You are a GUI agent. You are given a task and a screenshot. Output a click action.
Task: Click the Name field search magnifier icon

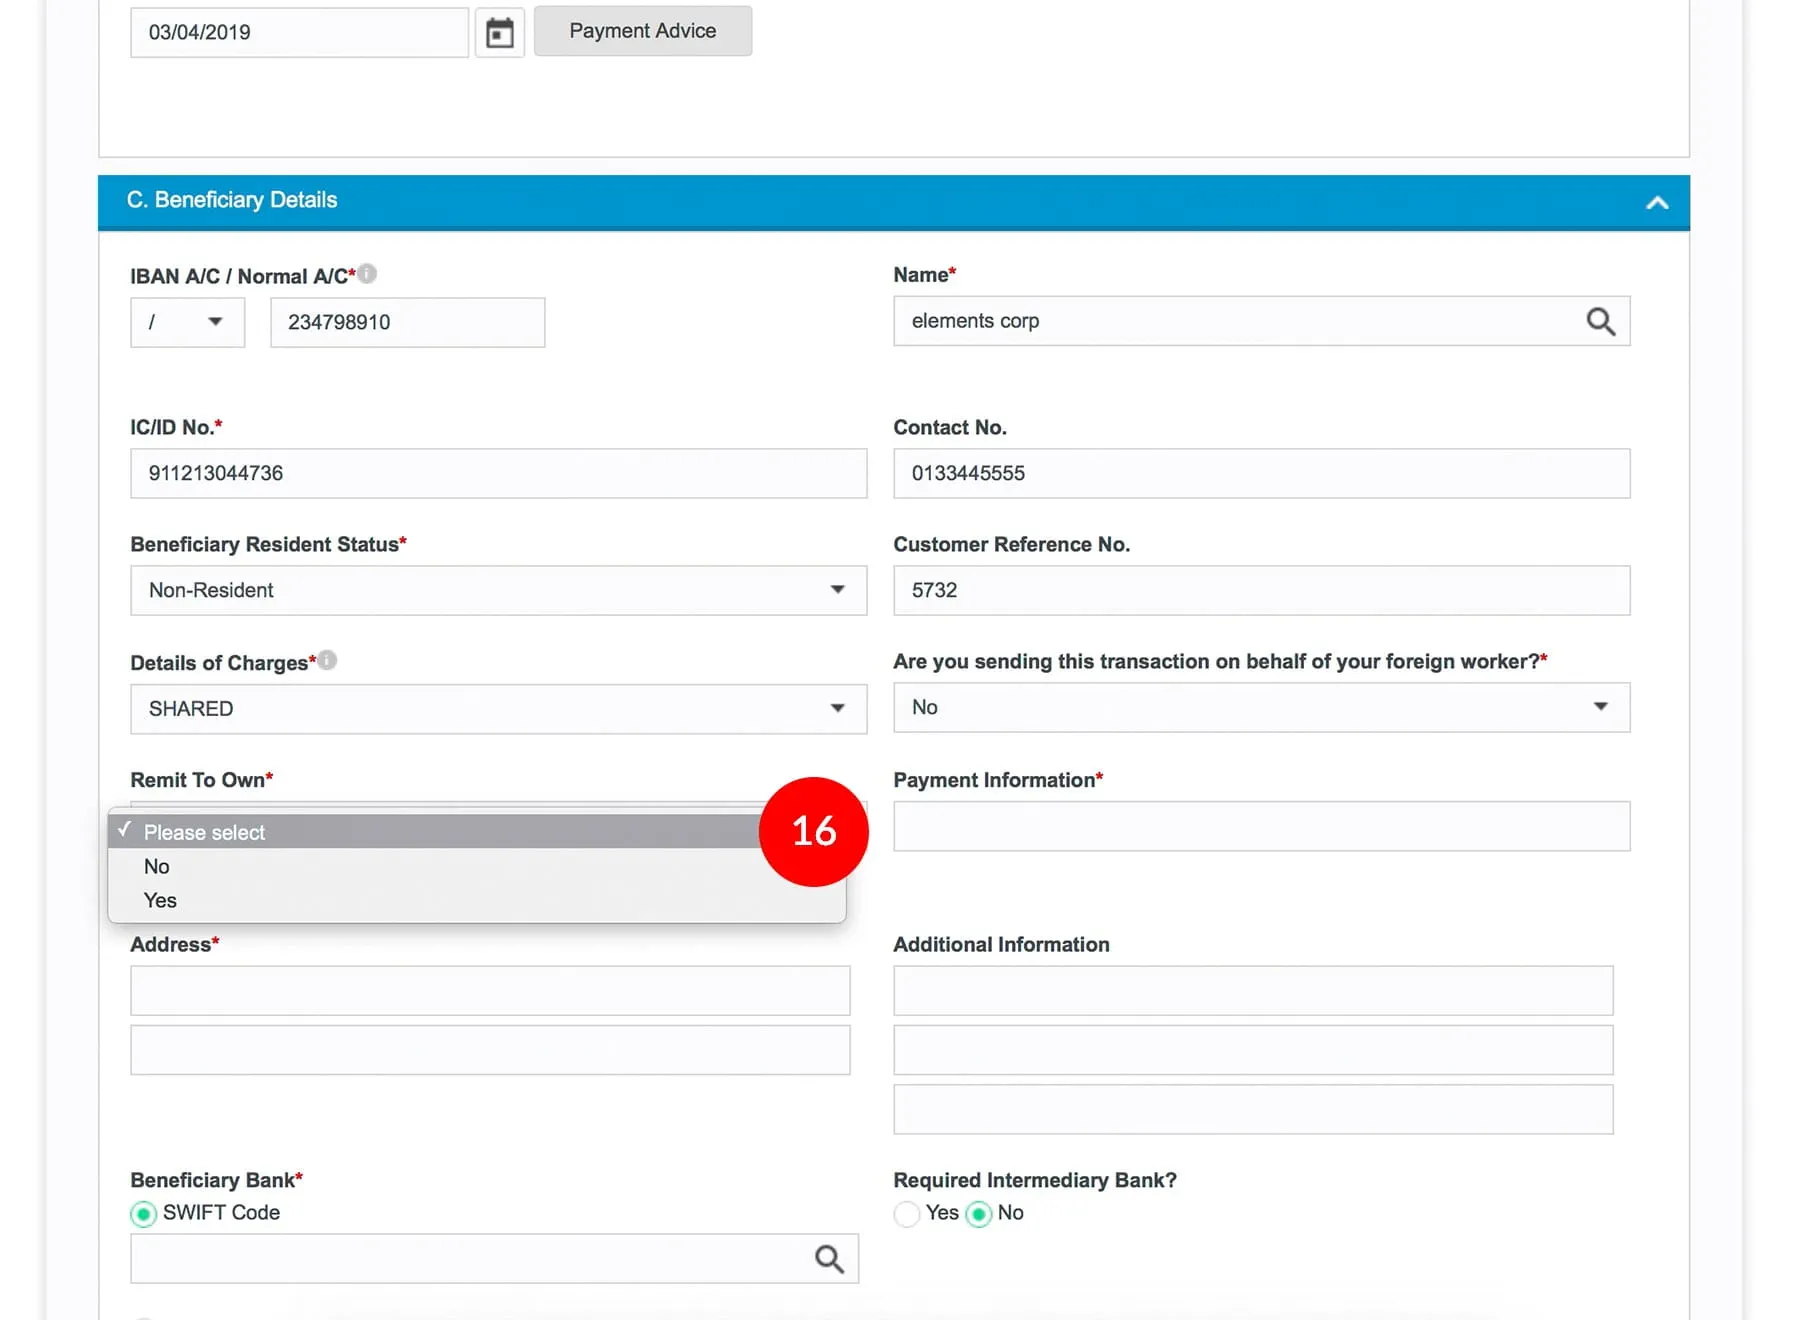(1600, 321)
